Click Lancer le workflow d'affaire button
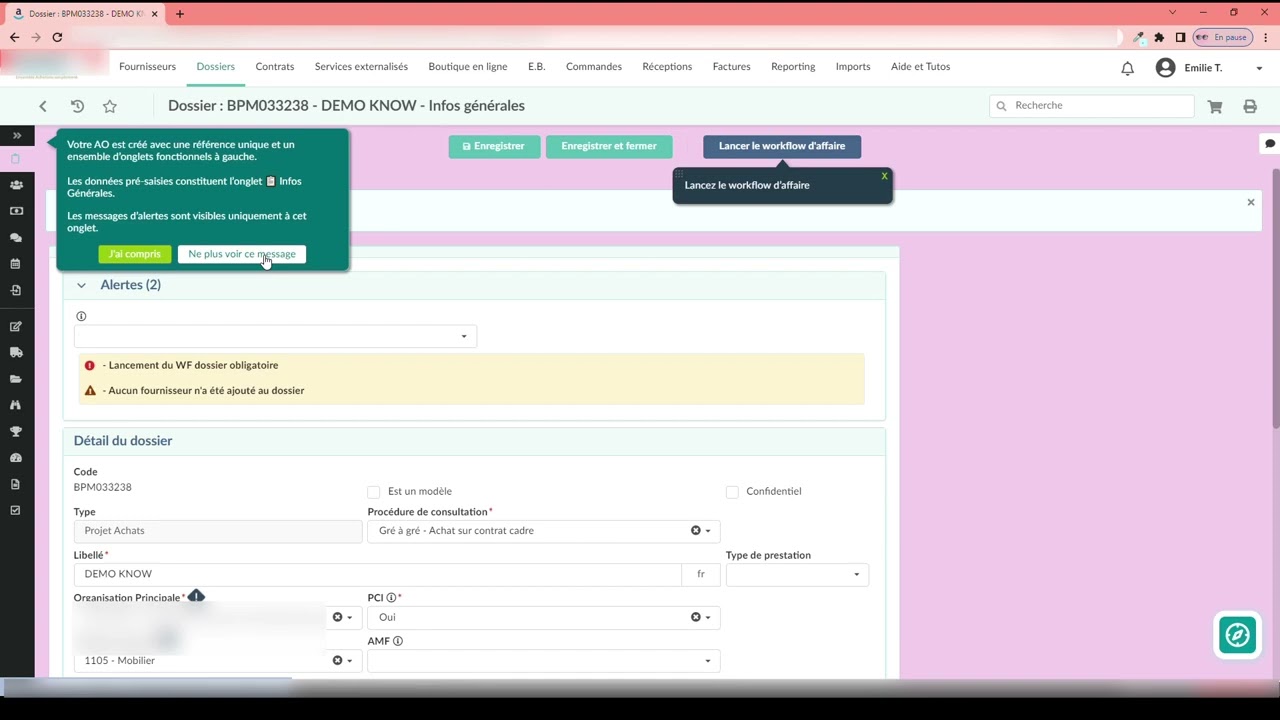The height and width of the screenshot is (720, 1280). (782, 146)
